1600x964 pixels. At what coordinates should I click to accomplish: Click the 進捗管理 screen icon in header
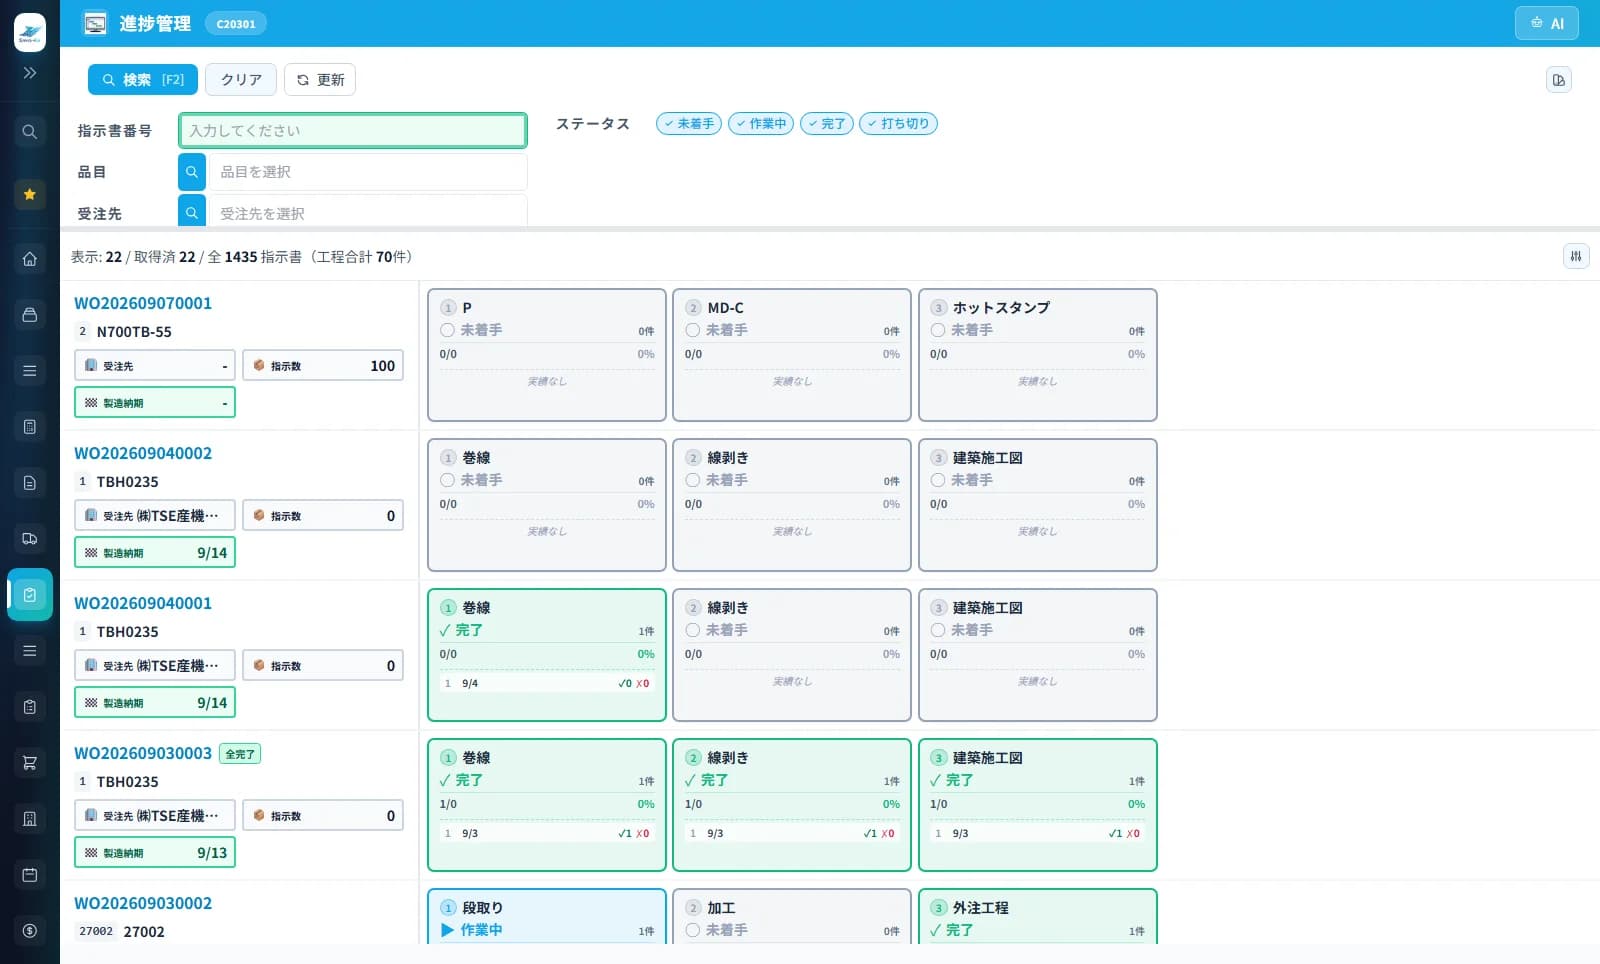95,23
